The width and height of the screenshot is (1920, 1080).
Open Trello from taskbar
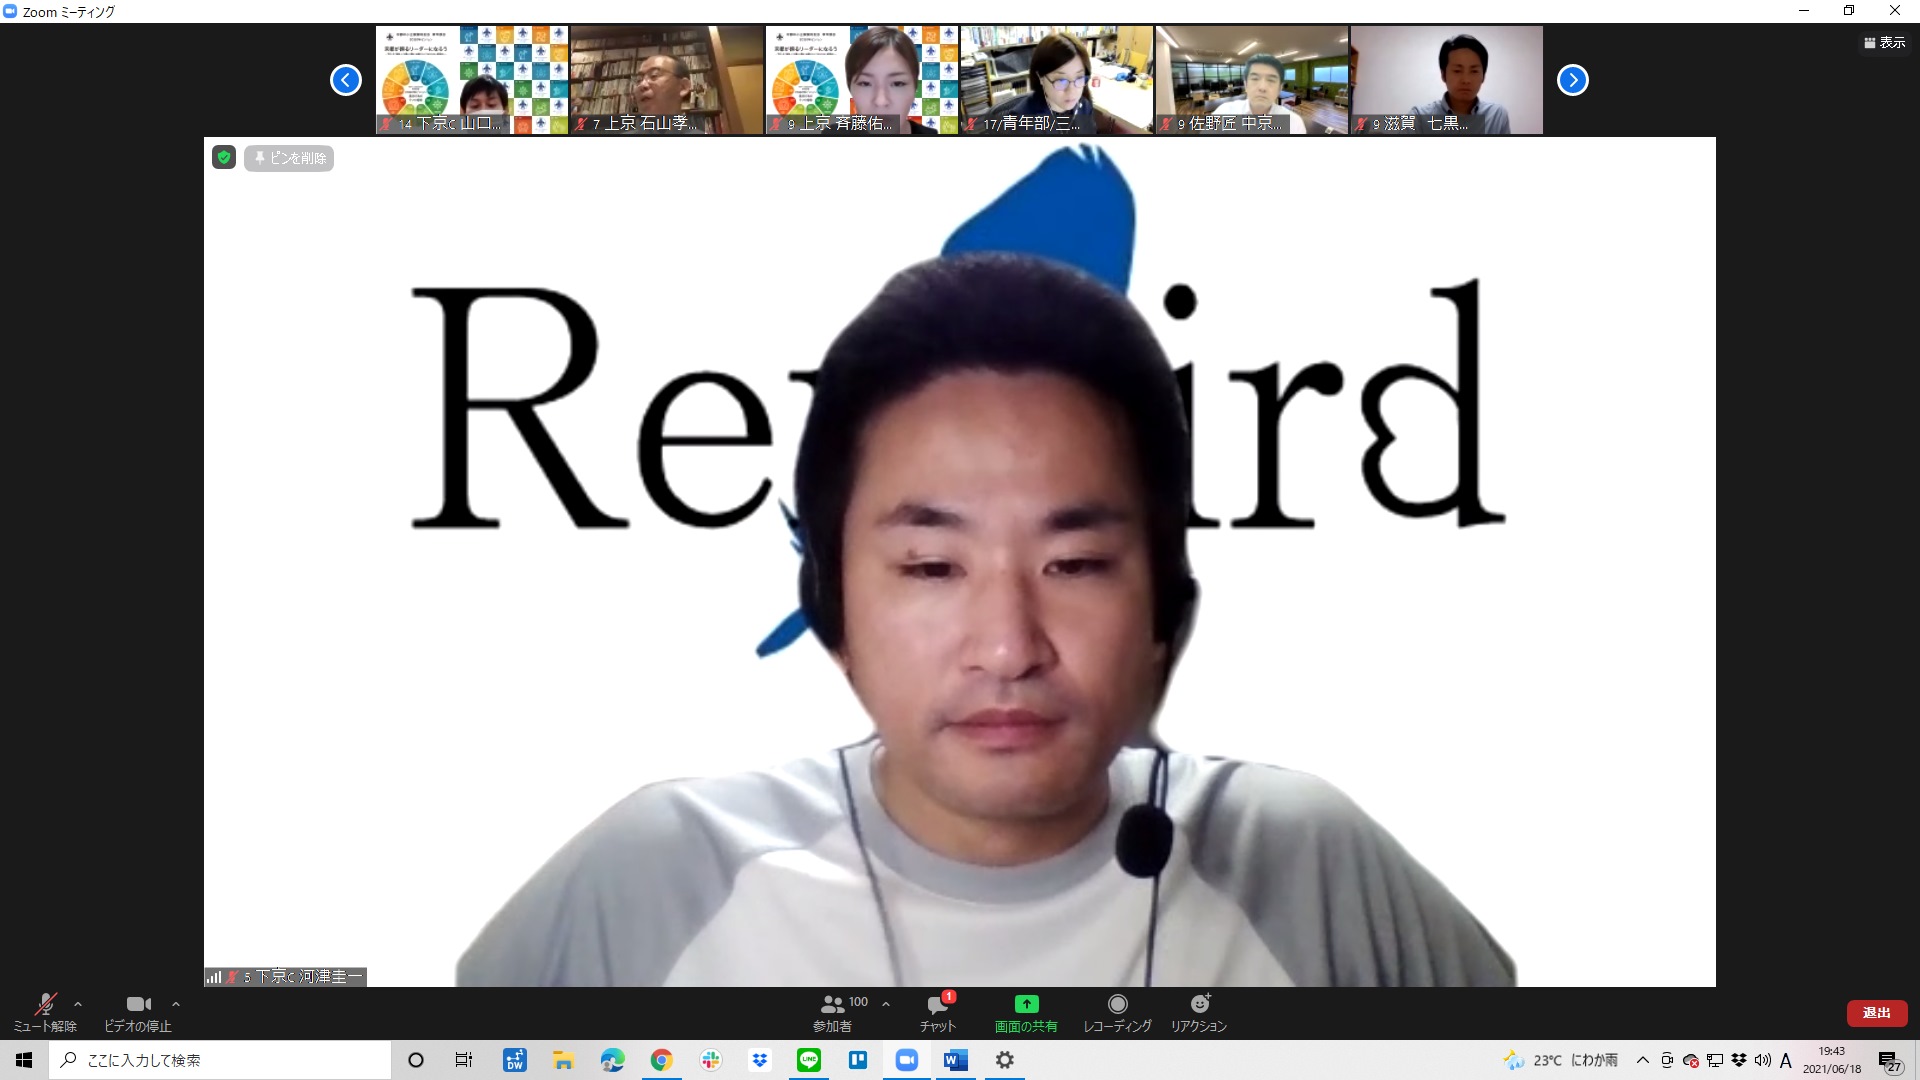point(858,1060)
